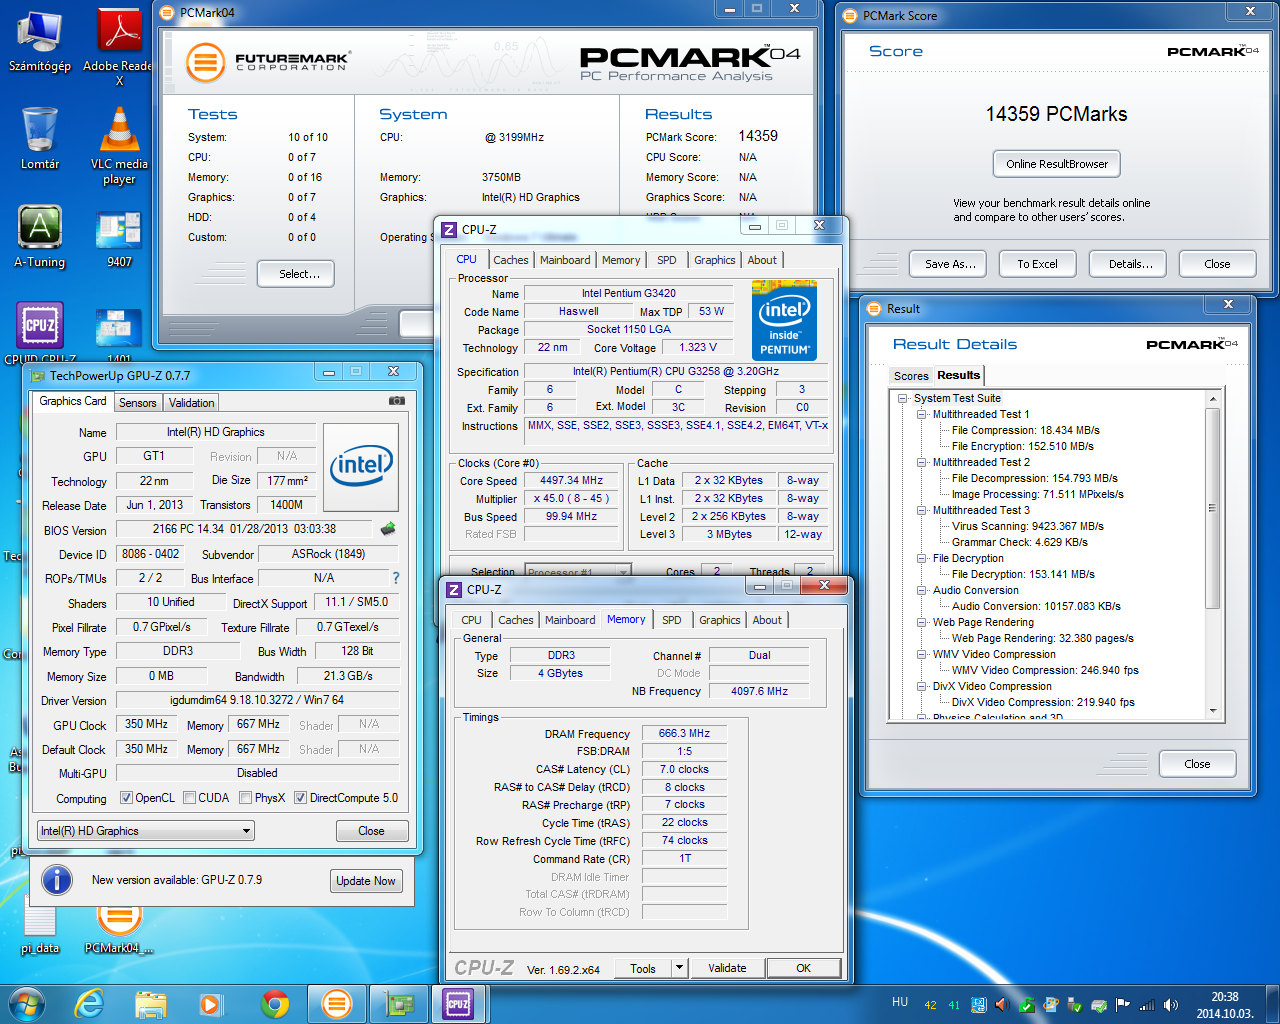Launch Google Chrome from the taskbar
Screen dimensions: 1280x1024
coord(275,1003)
